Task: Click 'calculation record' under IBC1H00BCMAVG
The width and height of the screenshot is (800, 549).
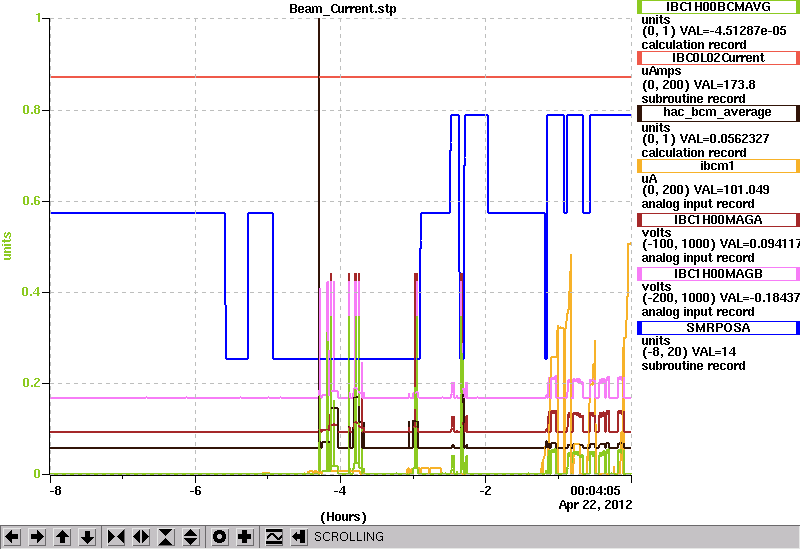Action: 694,45
